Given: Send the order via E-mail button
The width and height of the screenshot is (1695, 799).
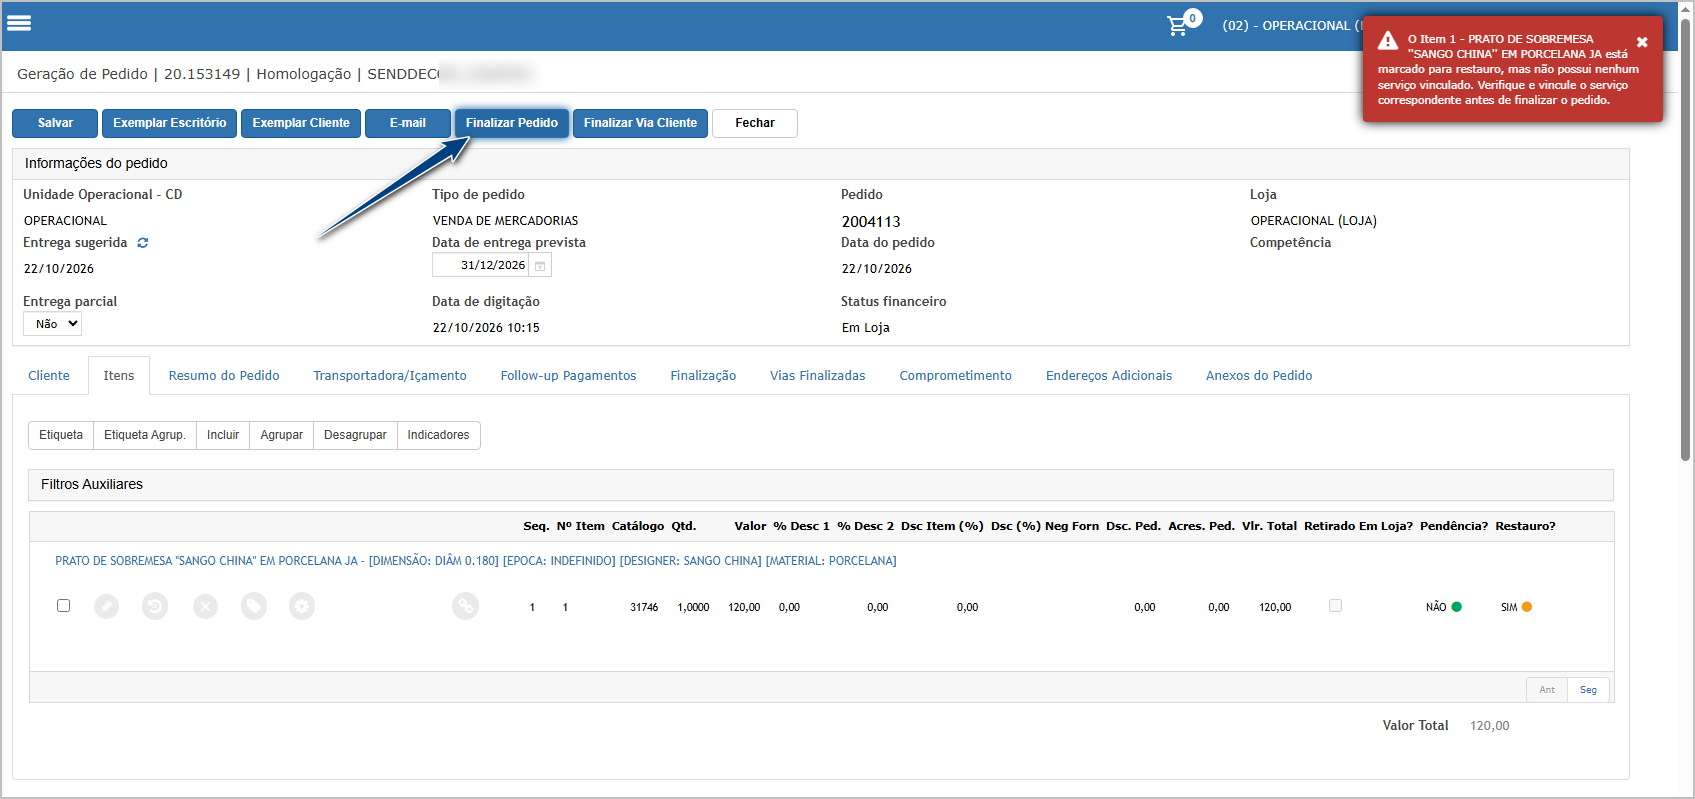Looking at the screenshot, I should (x=408, y=123).
